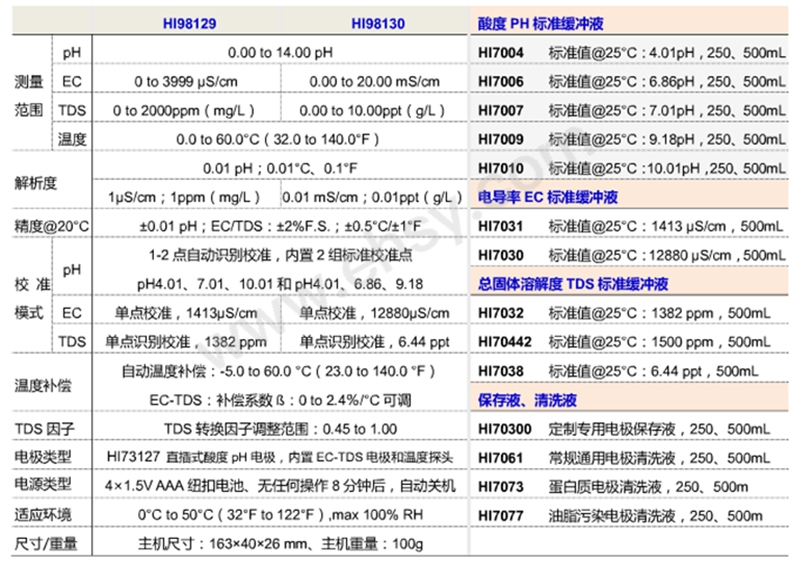
Task: Click the HI7030 product code
Action: pyautogui.click(x=501, y=256)
